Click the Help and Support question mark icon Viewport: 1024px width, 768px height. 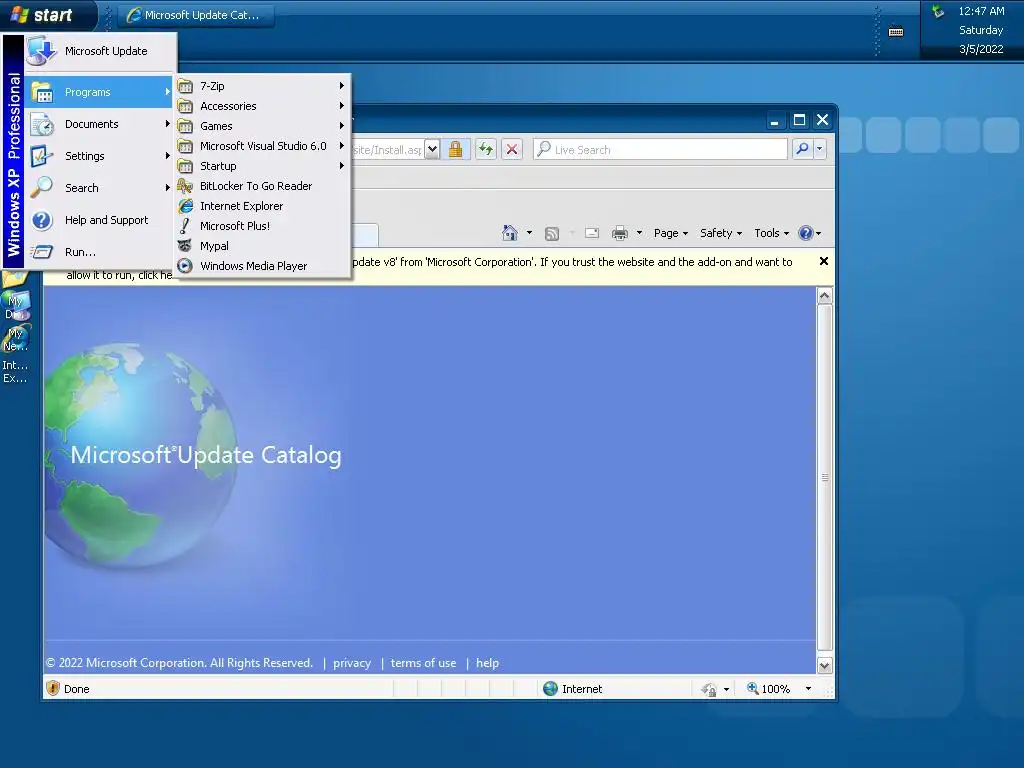[42, 220]
